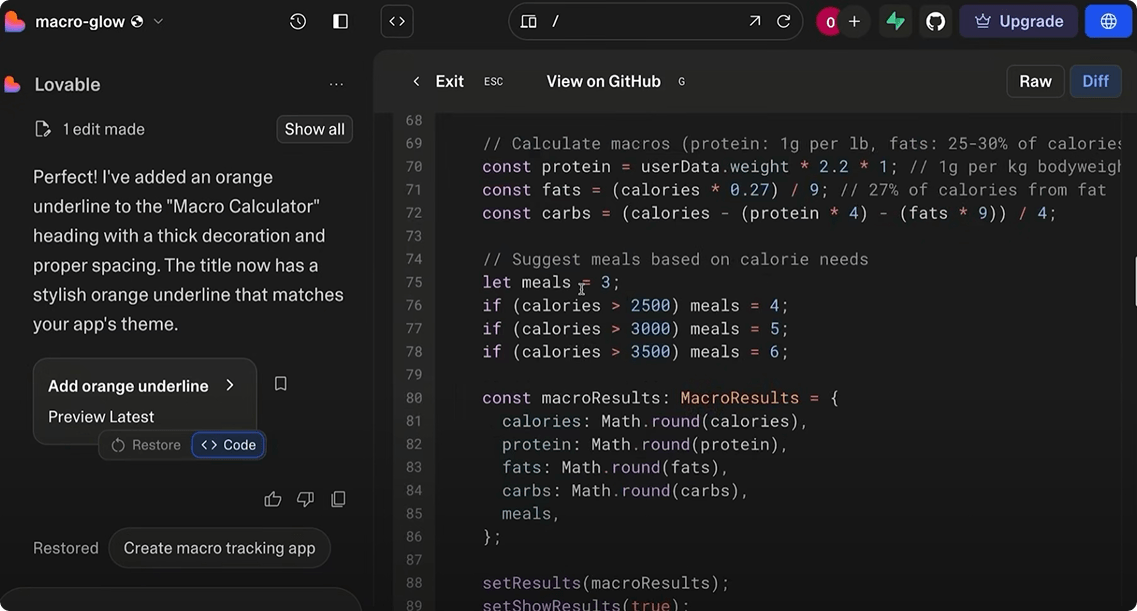Screen dimensions: 1137x611
Task: Click the Upgrade button
Action: 1018,21
